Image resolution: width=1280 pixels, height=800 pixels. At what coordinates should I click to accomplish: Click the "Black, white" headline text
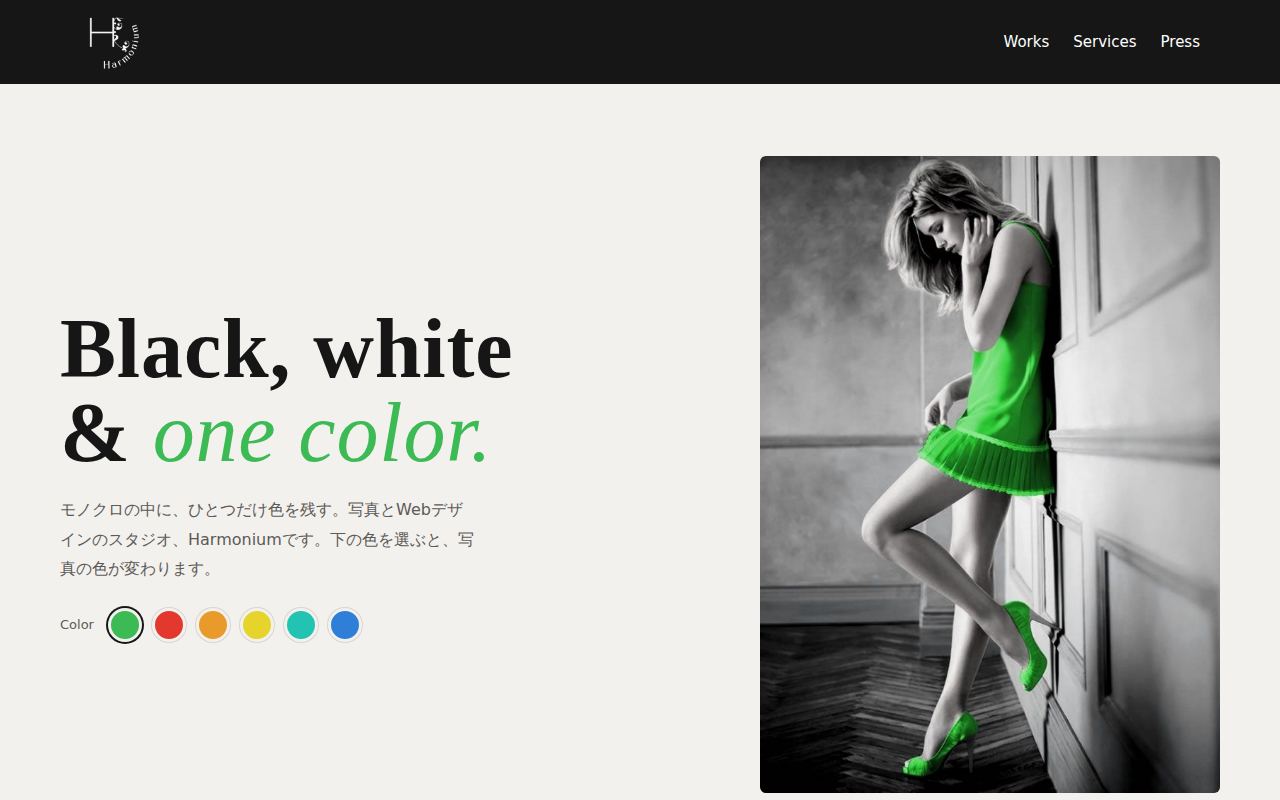[286, 349]
